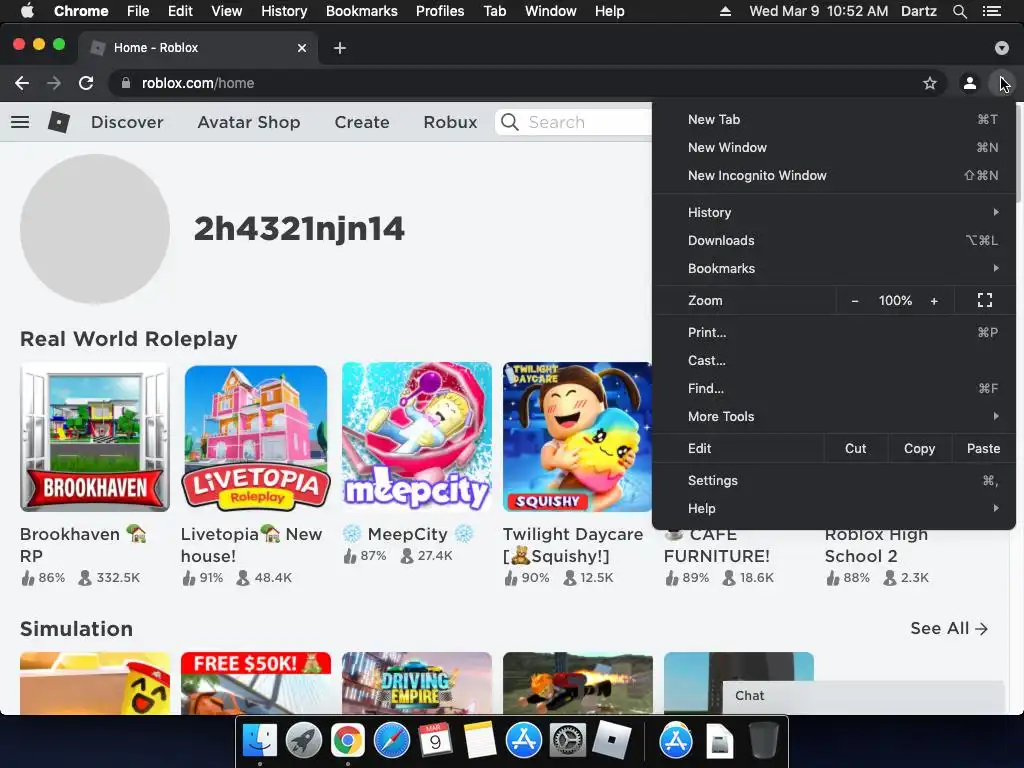Click the Chrome address bar URL

tap(198, 83)
